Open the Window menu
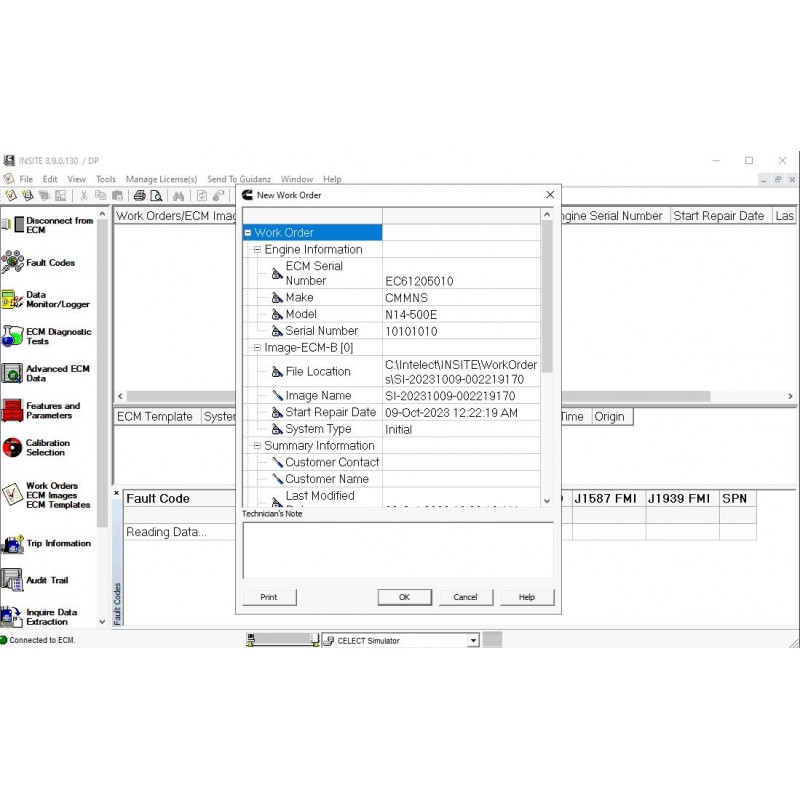This screenshot has width=800, height=800. coord(296,179)
